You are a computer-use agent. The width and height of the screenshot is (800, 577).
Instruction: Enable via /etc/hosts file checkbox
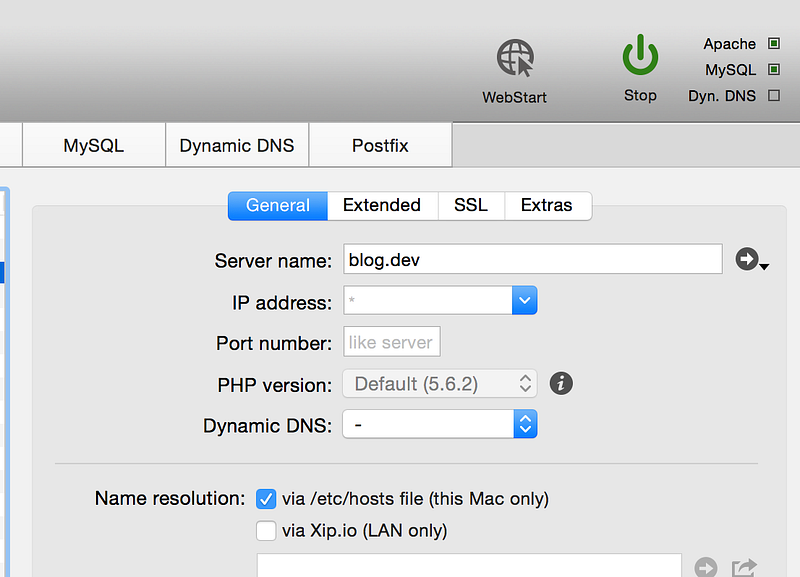tap(266, 498)
